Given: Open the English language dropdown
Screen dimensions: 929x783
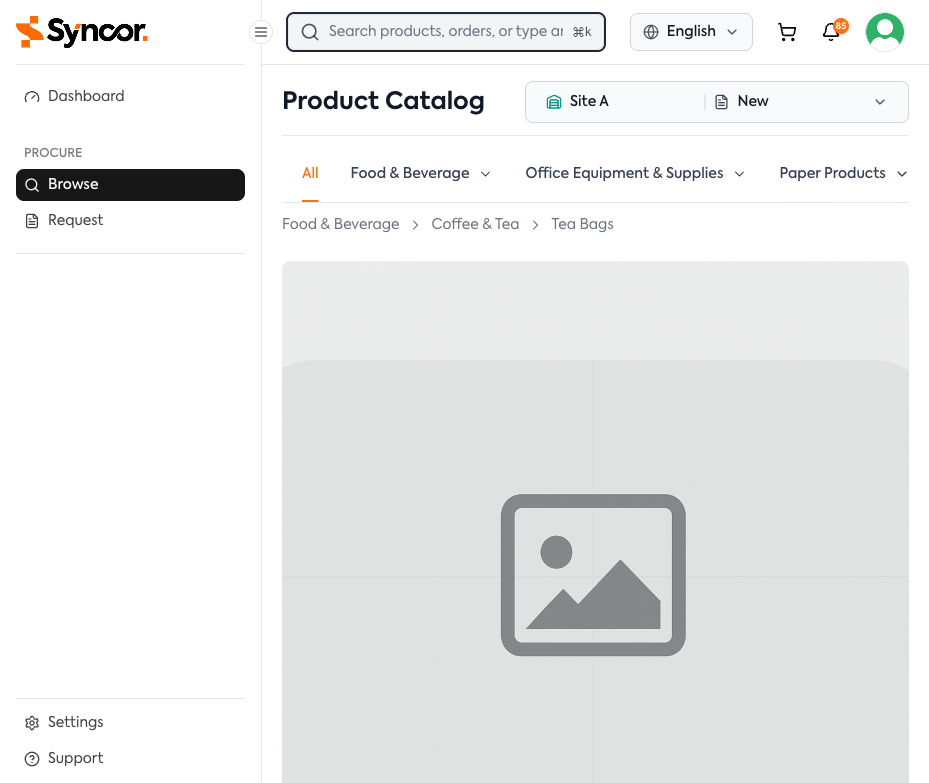Looking at the screenshot, I should [x=691, y=31].
